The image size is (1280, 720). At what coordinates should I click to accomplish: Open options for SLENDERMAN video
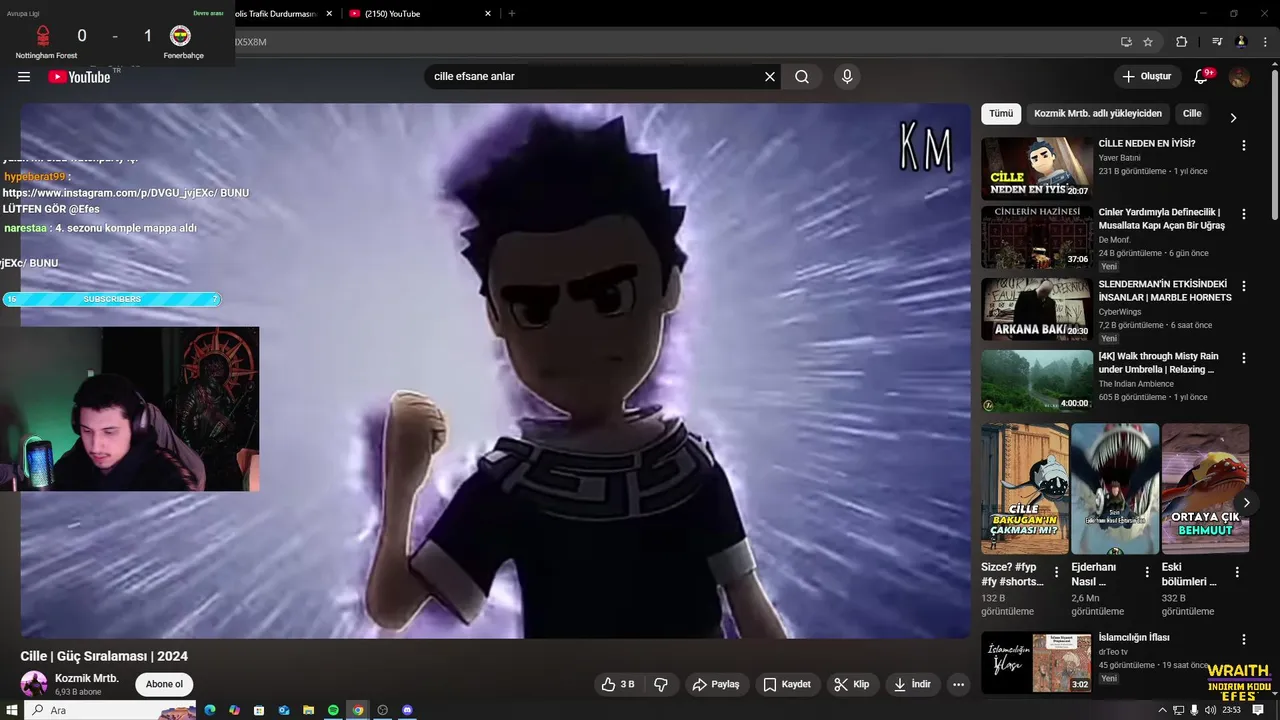point(1244,286)
